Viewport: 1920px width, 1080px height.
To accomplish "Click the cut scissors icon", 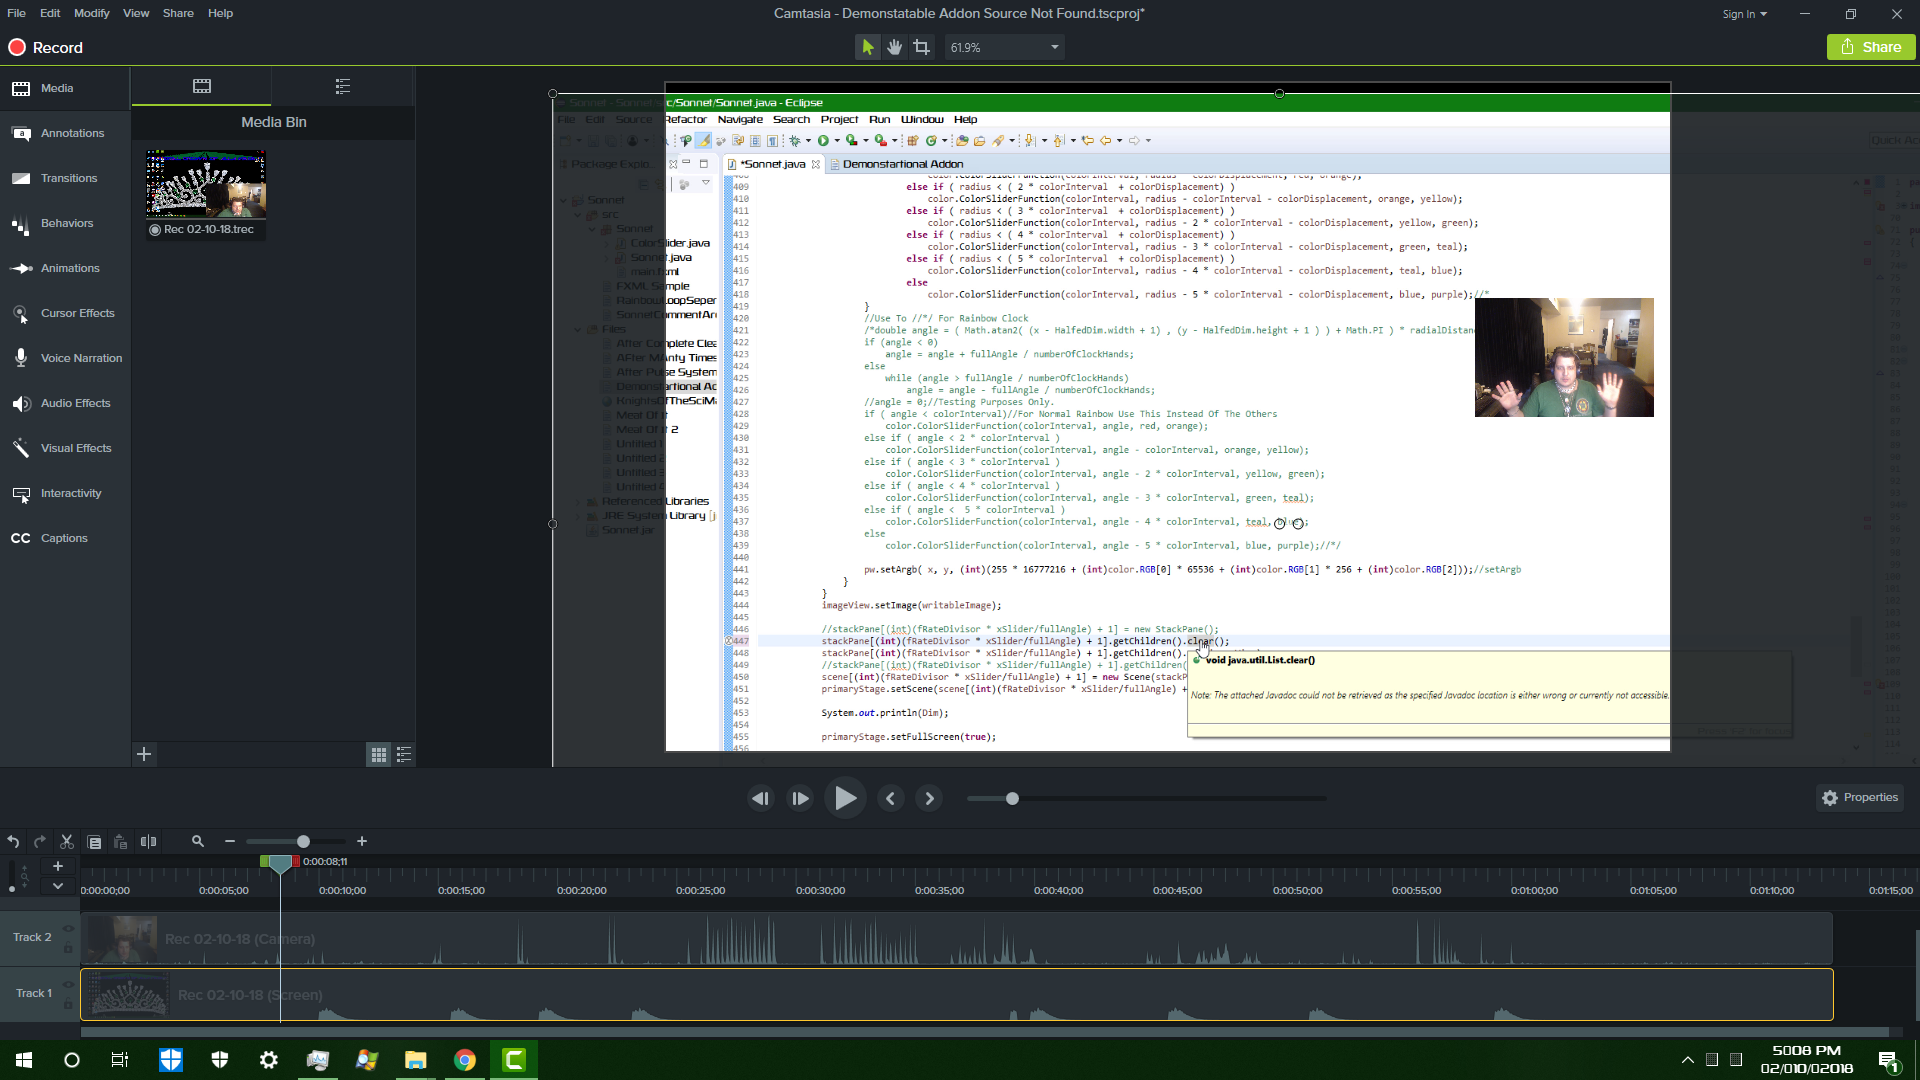I will click(x=67, y=842).
